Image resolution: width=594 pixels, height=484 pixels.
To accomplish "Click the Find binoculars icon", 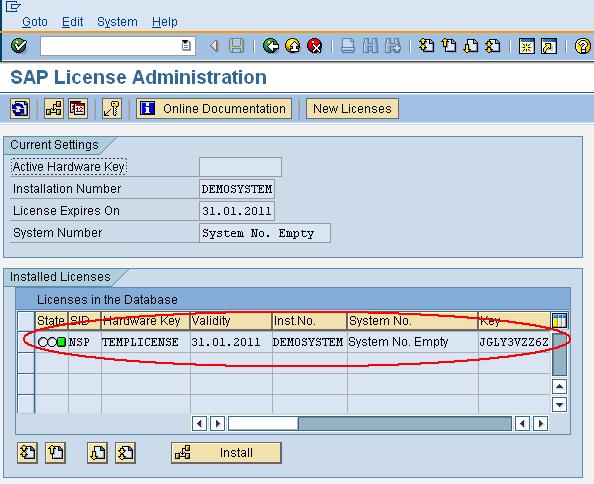I will tap(370, 46).
